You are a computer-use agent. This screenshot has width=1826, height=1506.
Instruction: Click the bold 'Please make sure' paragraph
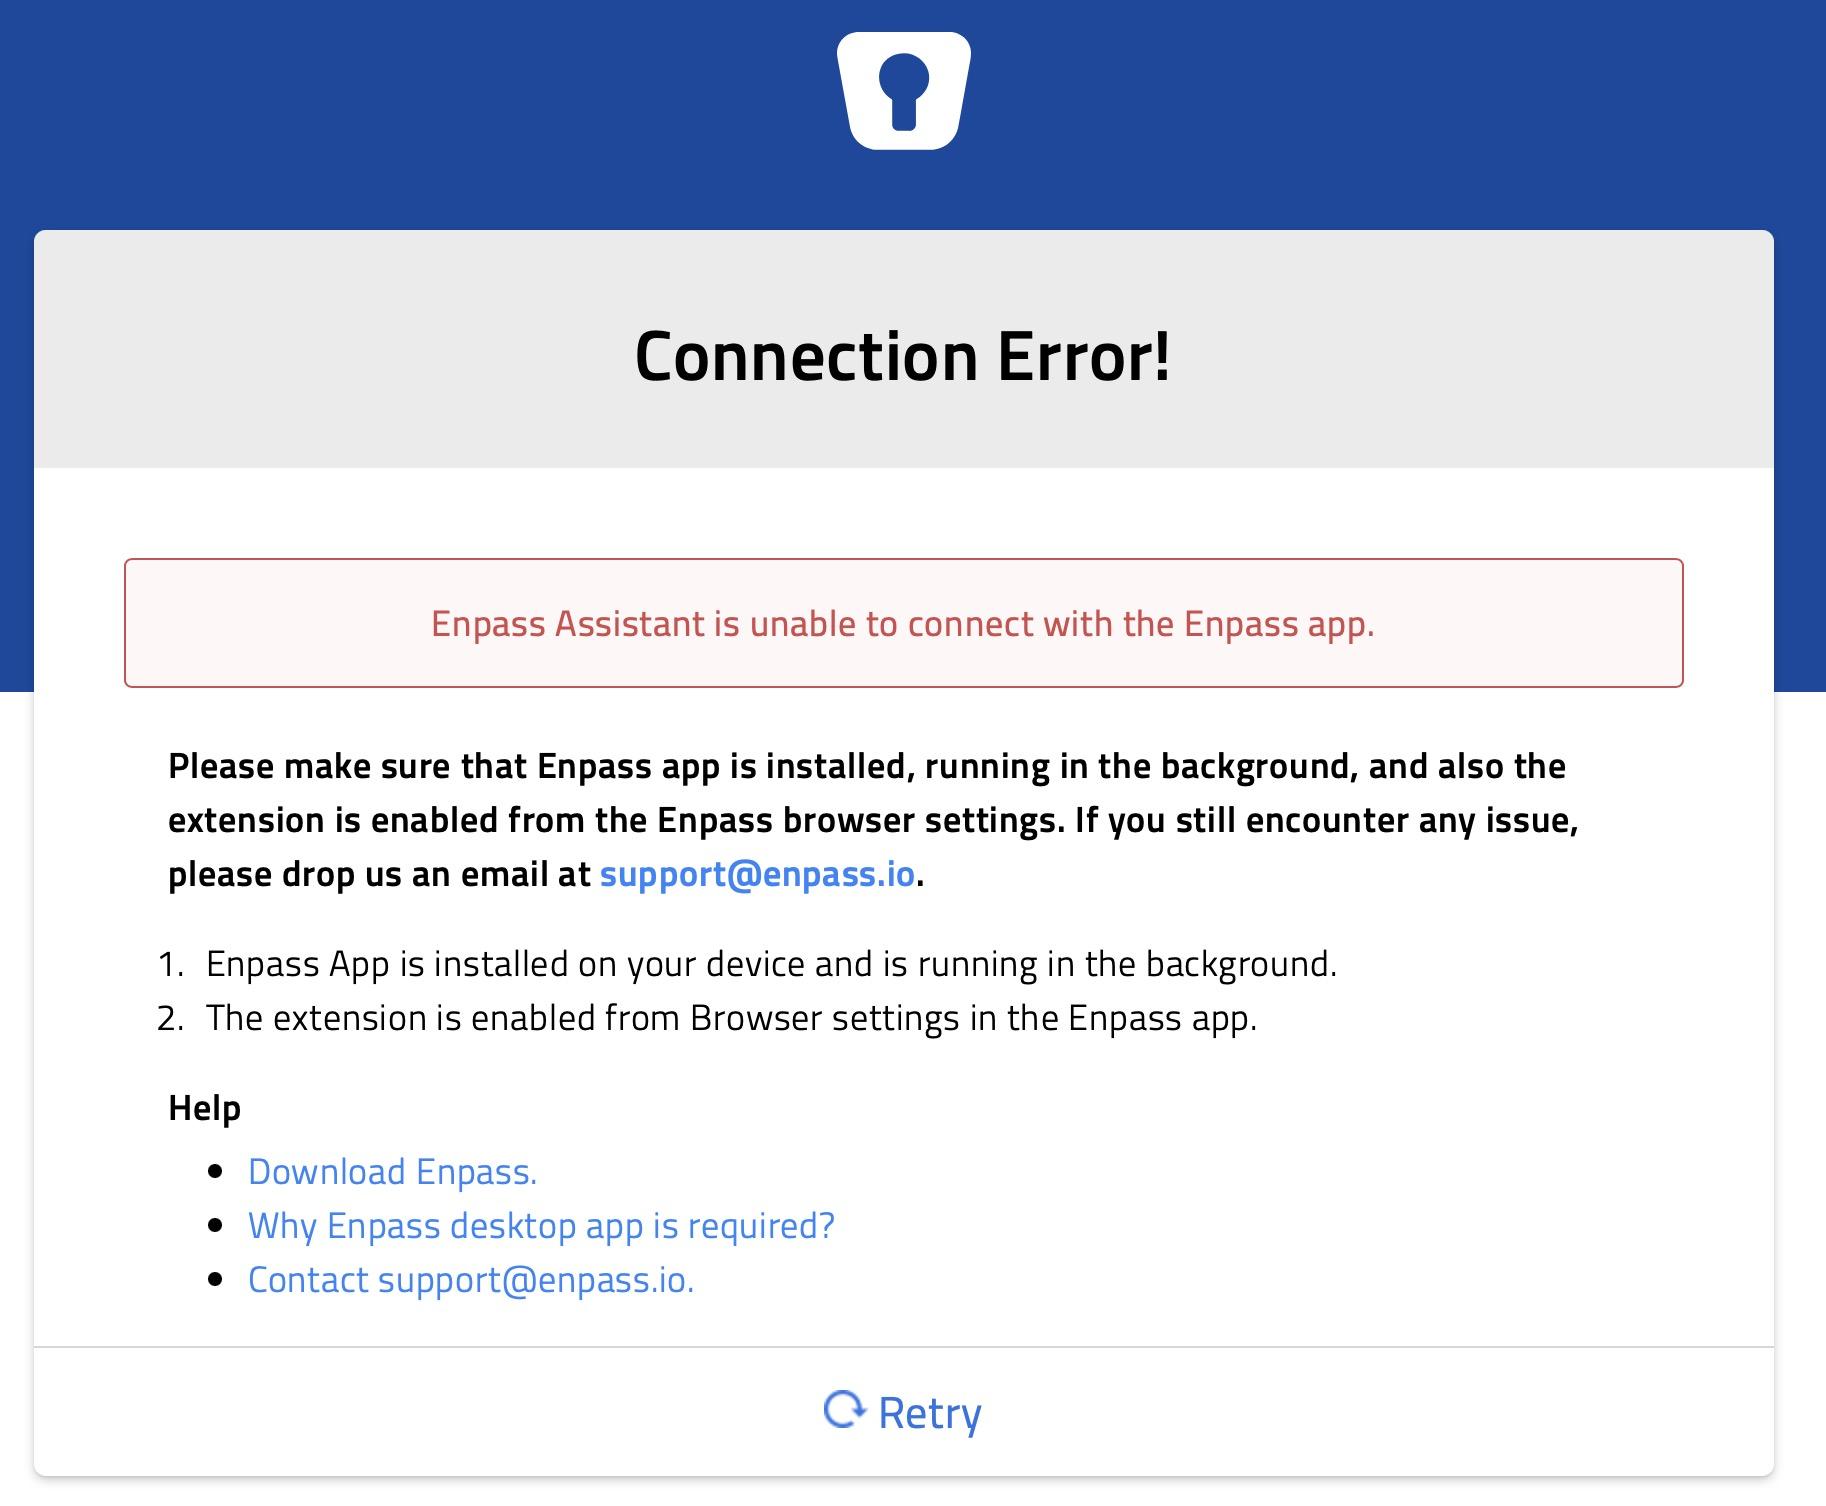[873, 820]
